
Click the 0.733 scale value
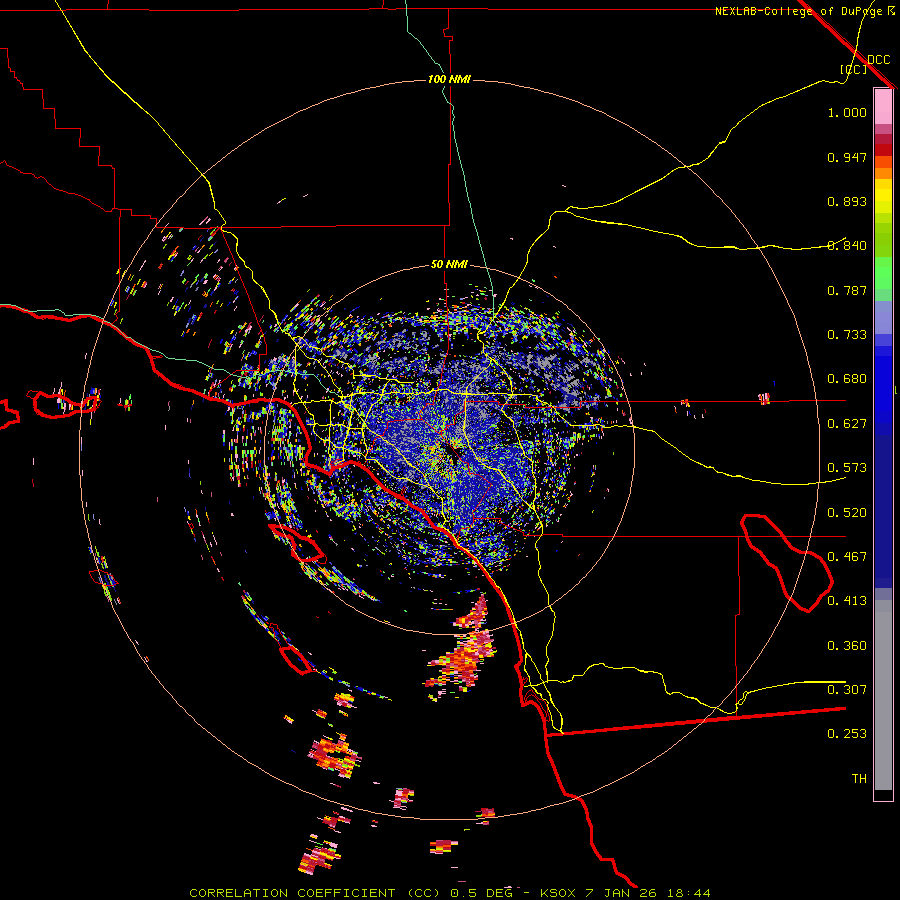[847, 335]
